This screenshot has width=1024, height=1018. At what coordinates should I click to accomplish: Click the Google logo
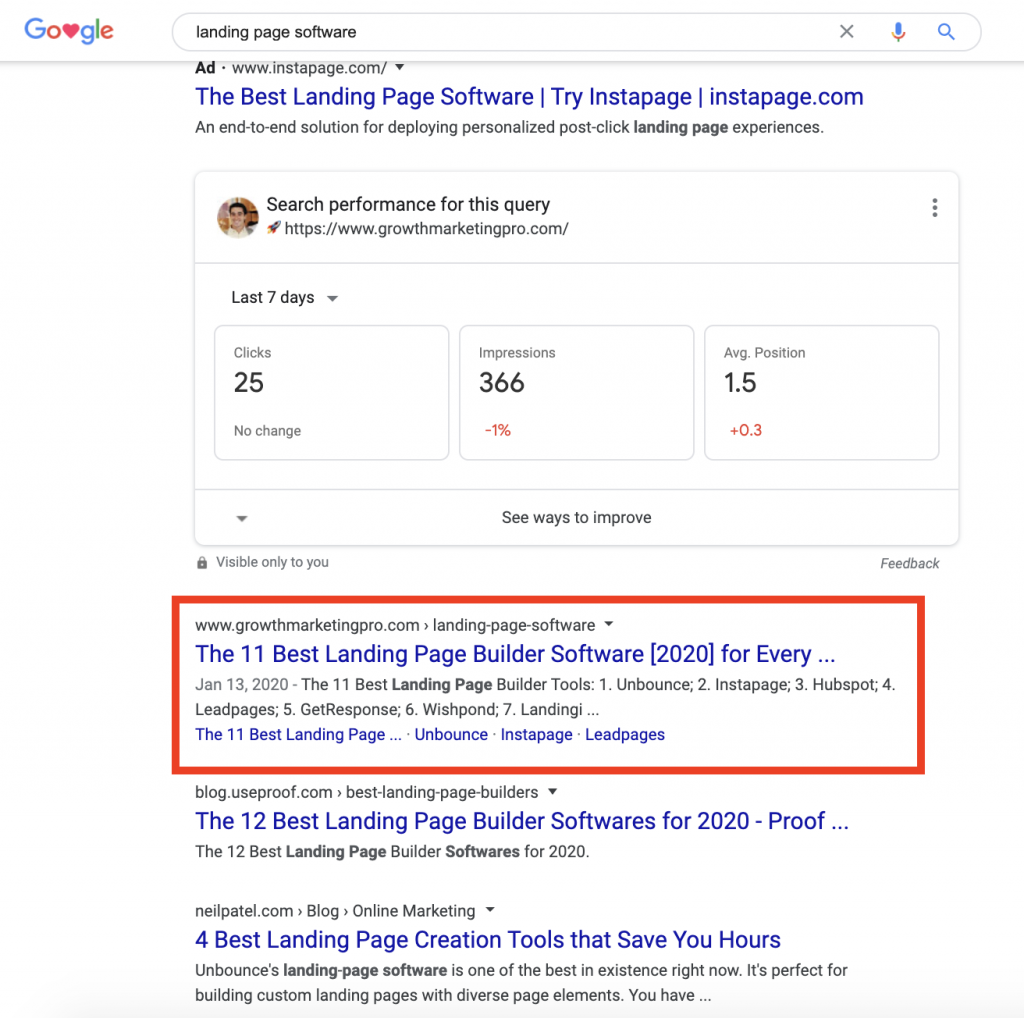tap(69, 31)
